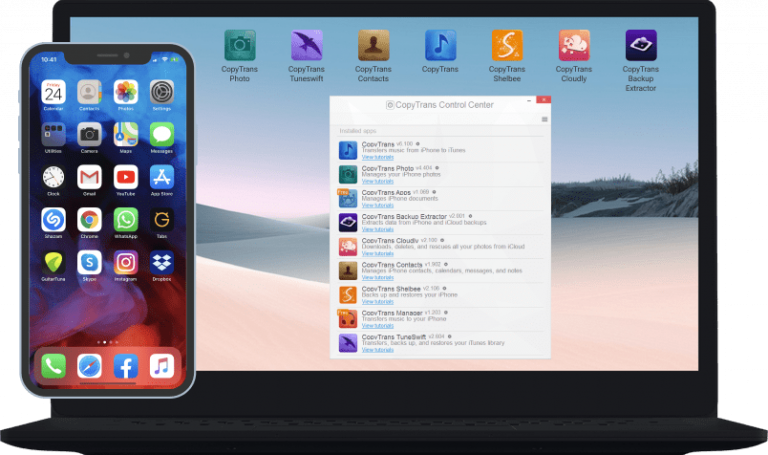The width and height of the screenshot is (768, 455).
Task: Open Dropbox app on the iPhone
Action: click(x=162, y=263)
